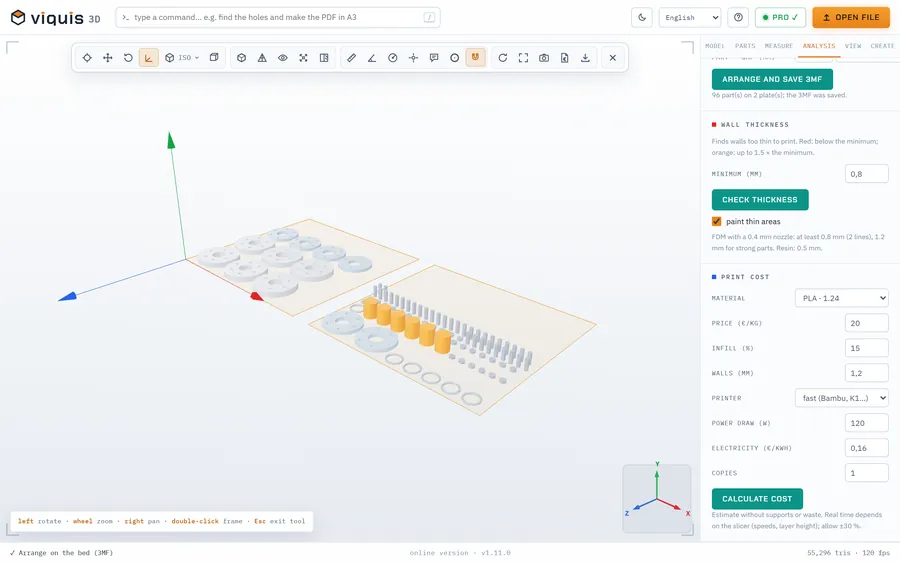Click the export document icon
This screenshot has height=562, width=900.
[x=565, y=57]
